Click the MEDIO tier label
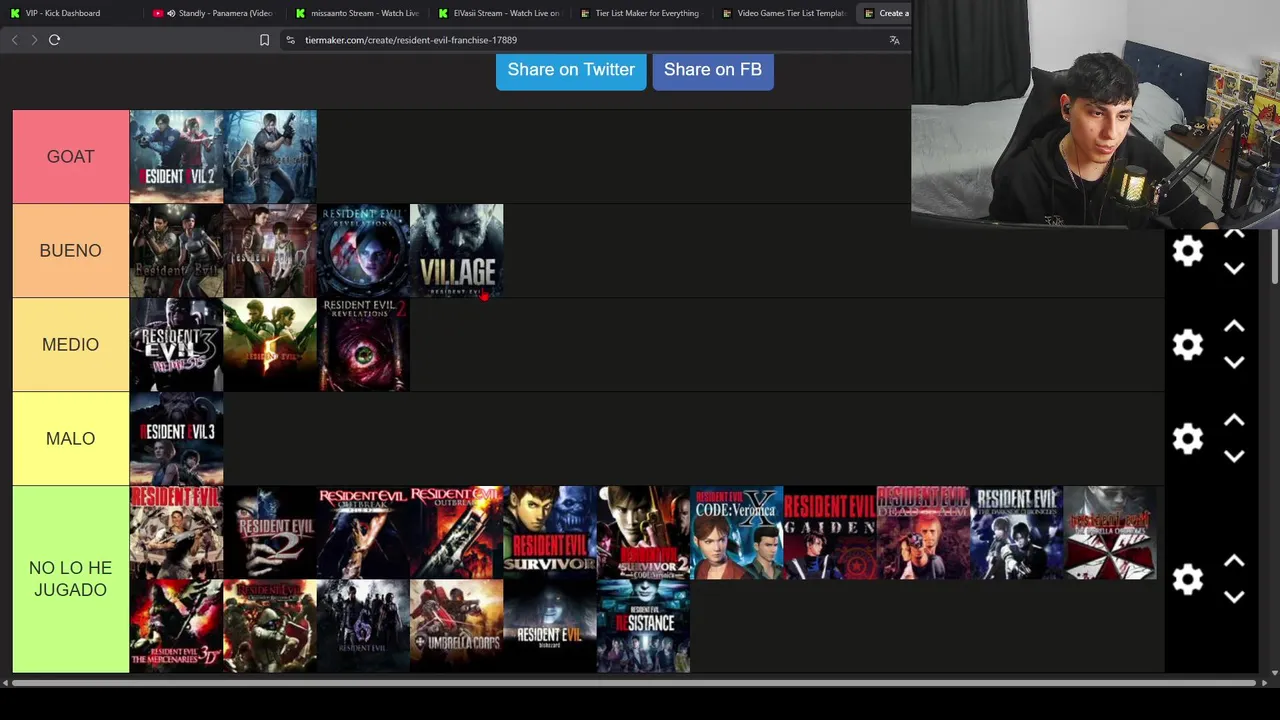 (71, 345)
